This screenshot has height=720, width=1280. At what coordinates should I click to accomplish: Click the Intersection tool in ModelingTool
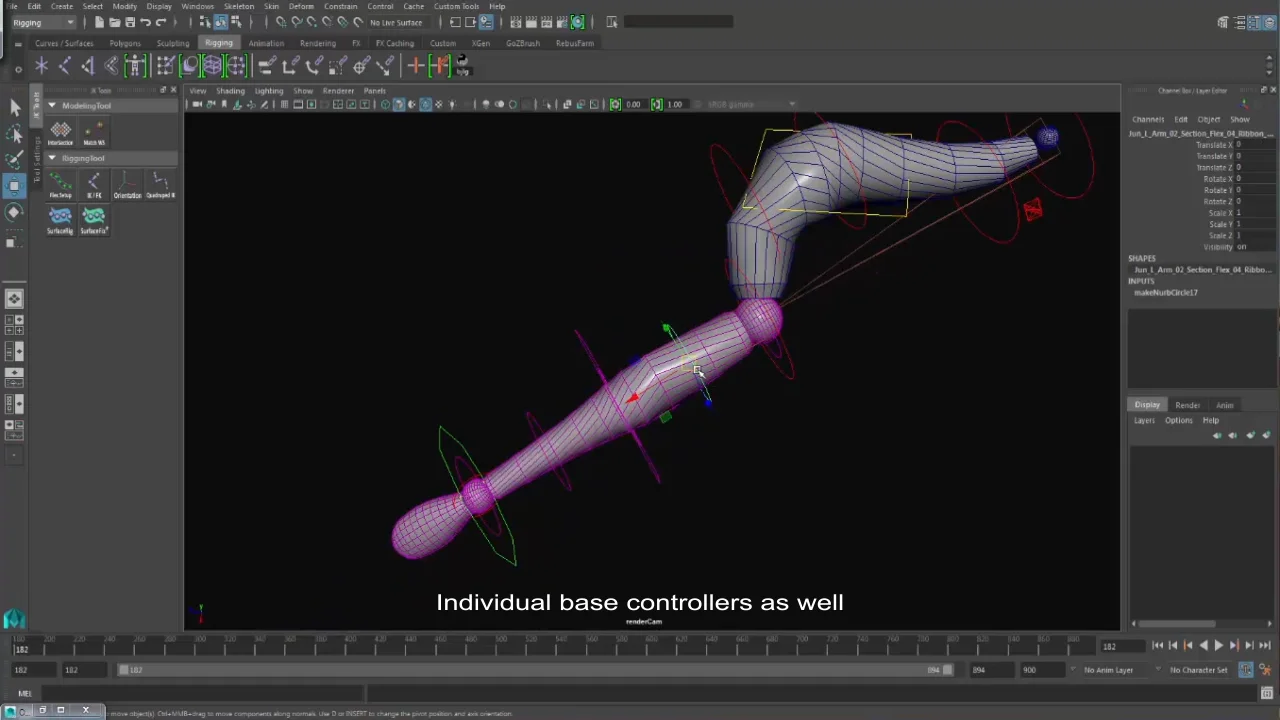point(60,131)
